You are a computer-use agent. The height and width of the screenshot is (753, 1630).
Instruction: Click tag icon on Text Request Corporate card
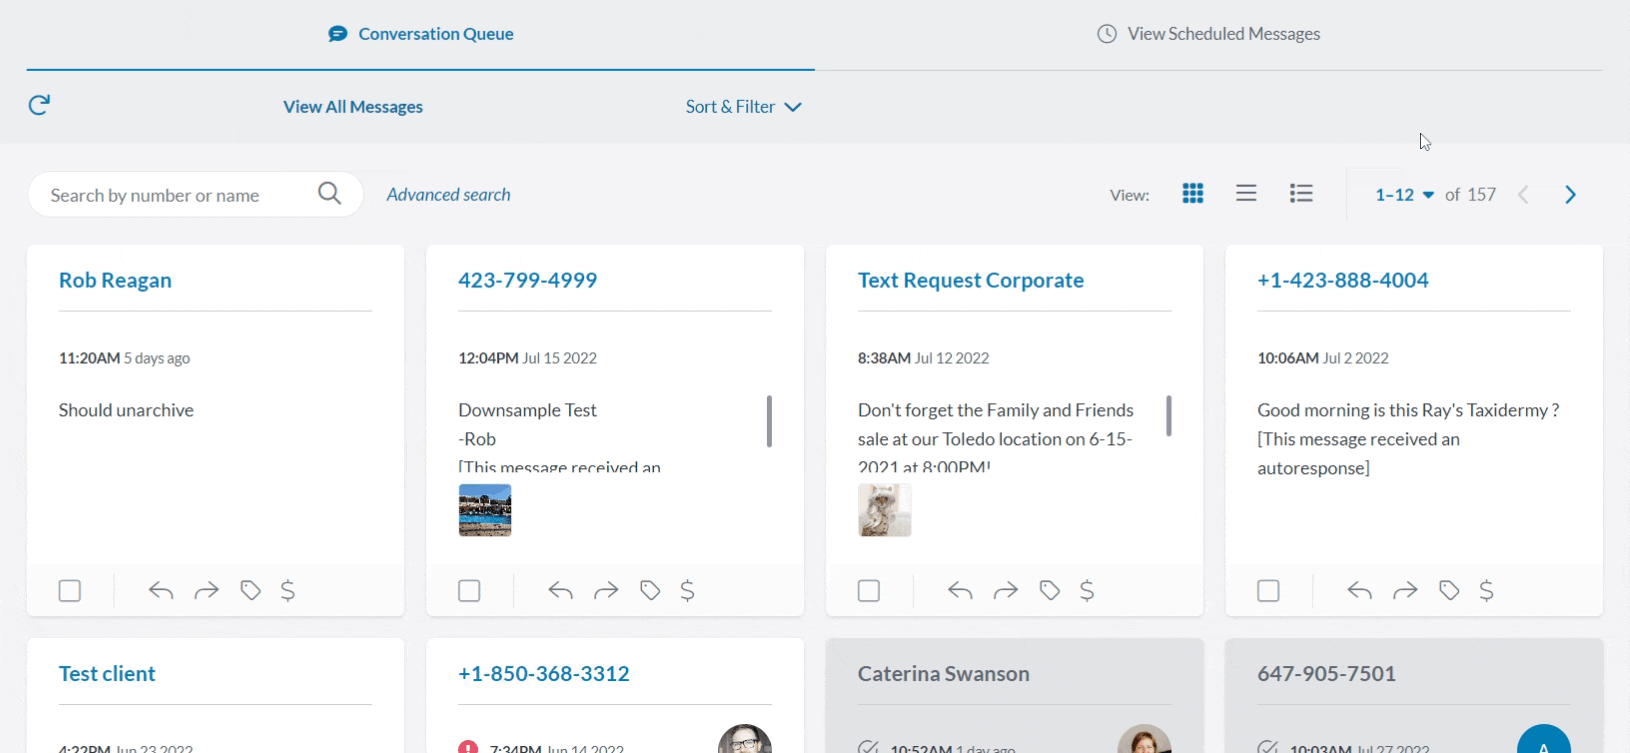[x=1049, y=591]
